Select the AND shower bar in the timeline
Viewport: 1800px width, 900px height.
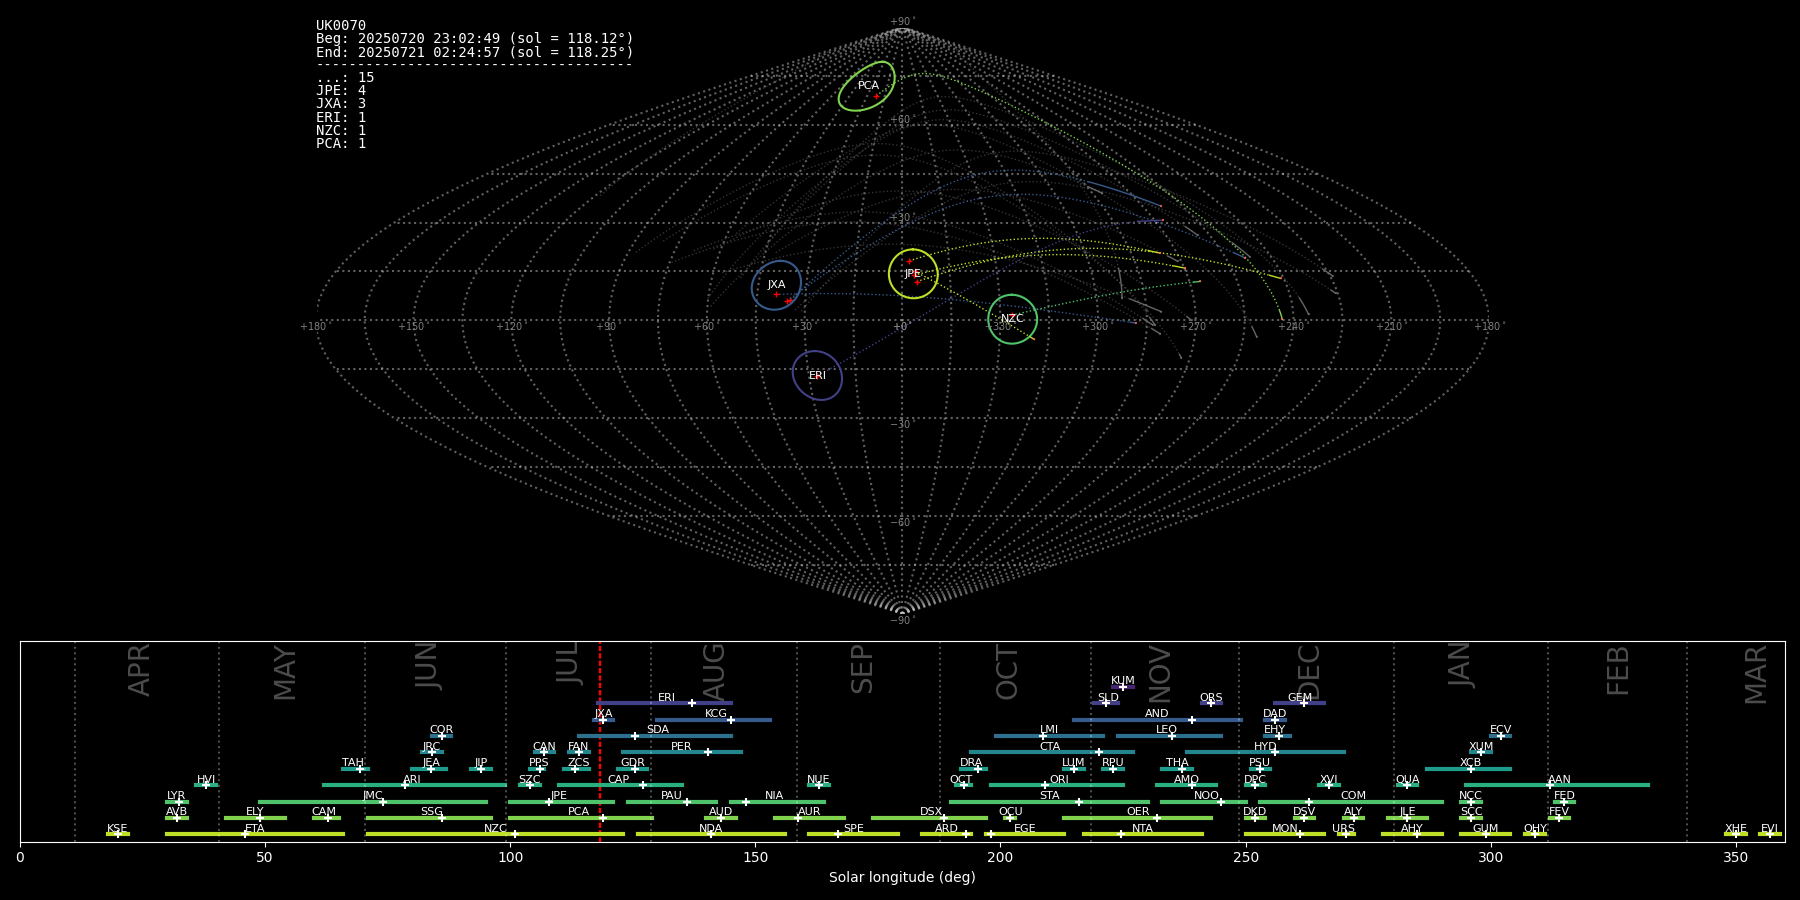[1157, 720]
